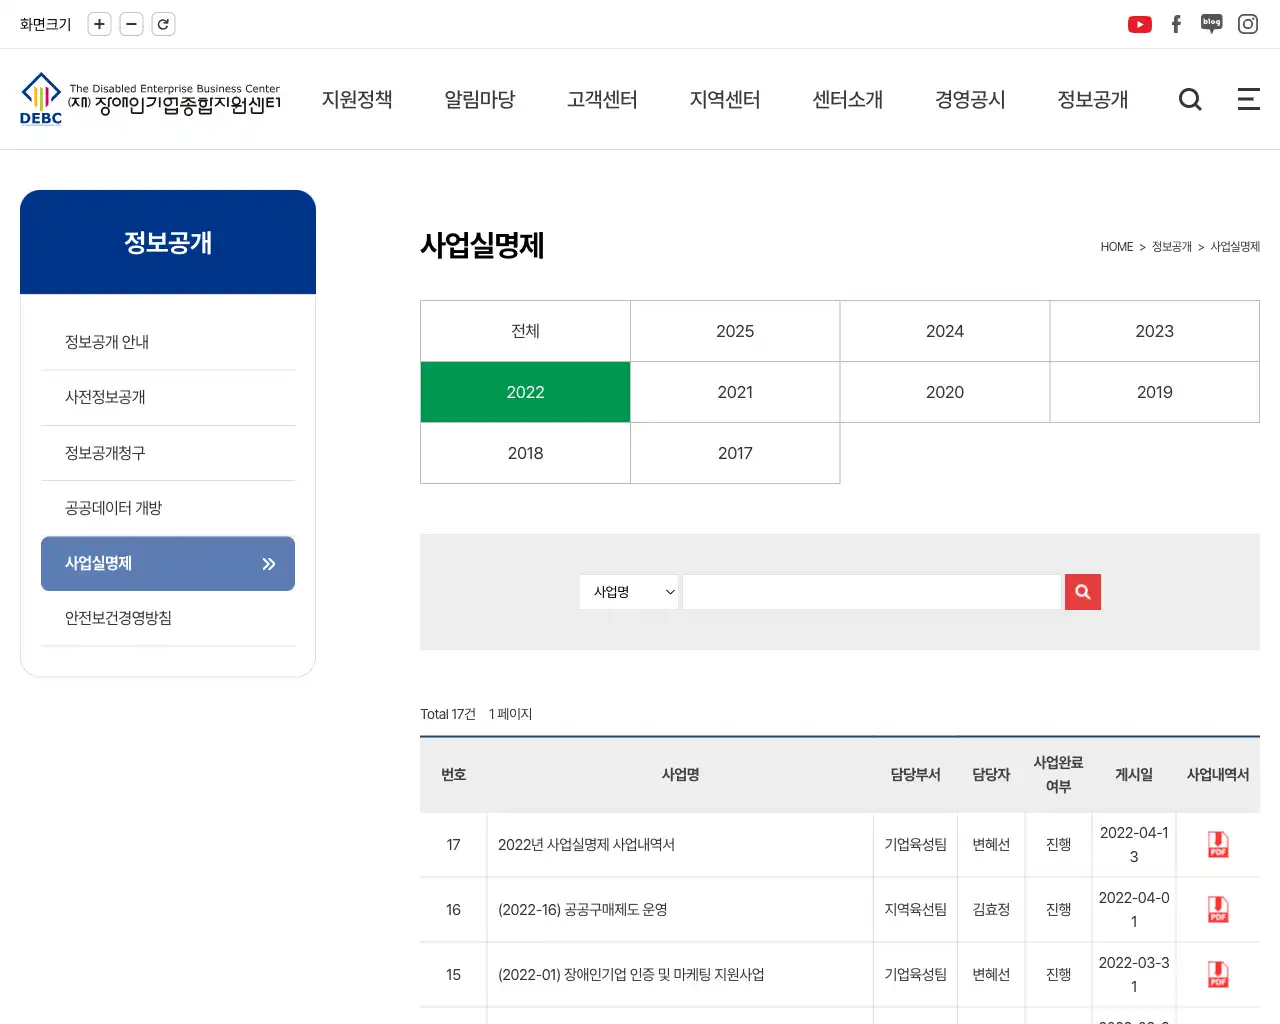
Task: Click the red search submit button
Action: 1083,592
